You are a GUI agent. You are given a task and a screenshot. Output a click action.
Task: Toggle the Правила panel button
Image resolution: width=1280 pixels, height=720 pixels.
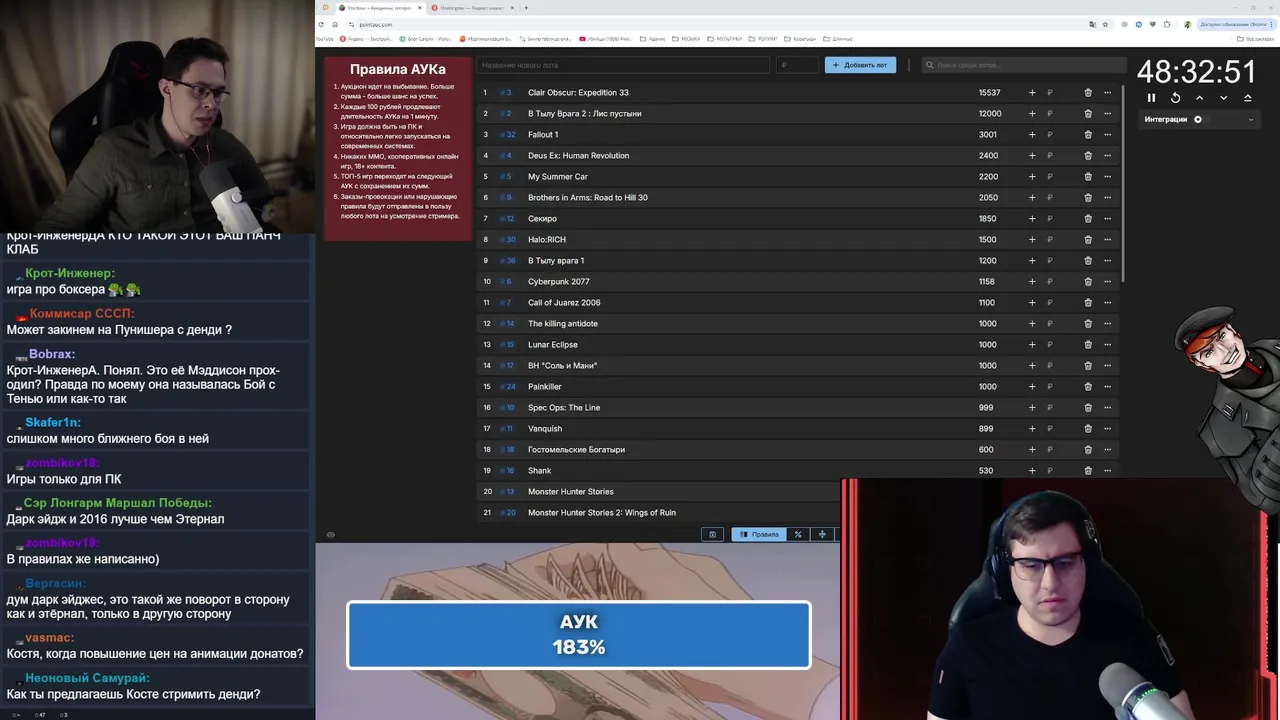point(759,534)
